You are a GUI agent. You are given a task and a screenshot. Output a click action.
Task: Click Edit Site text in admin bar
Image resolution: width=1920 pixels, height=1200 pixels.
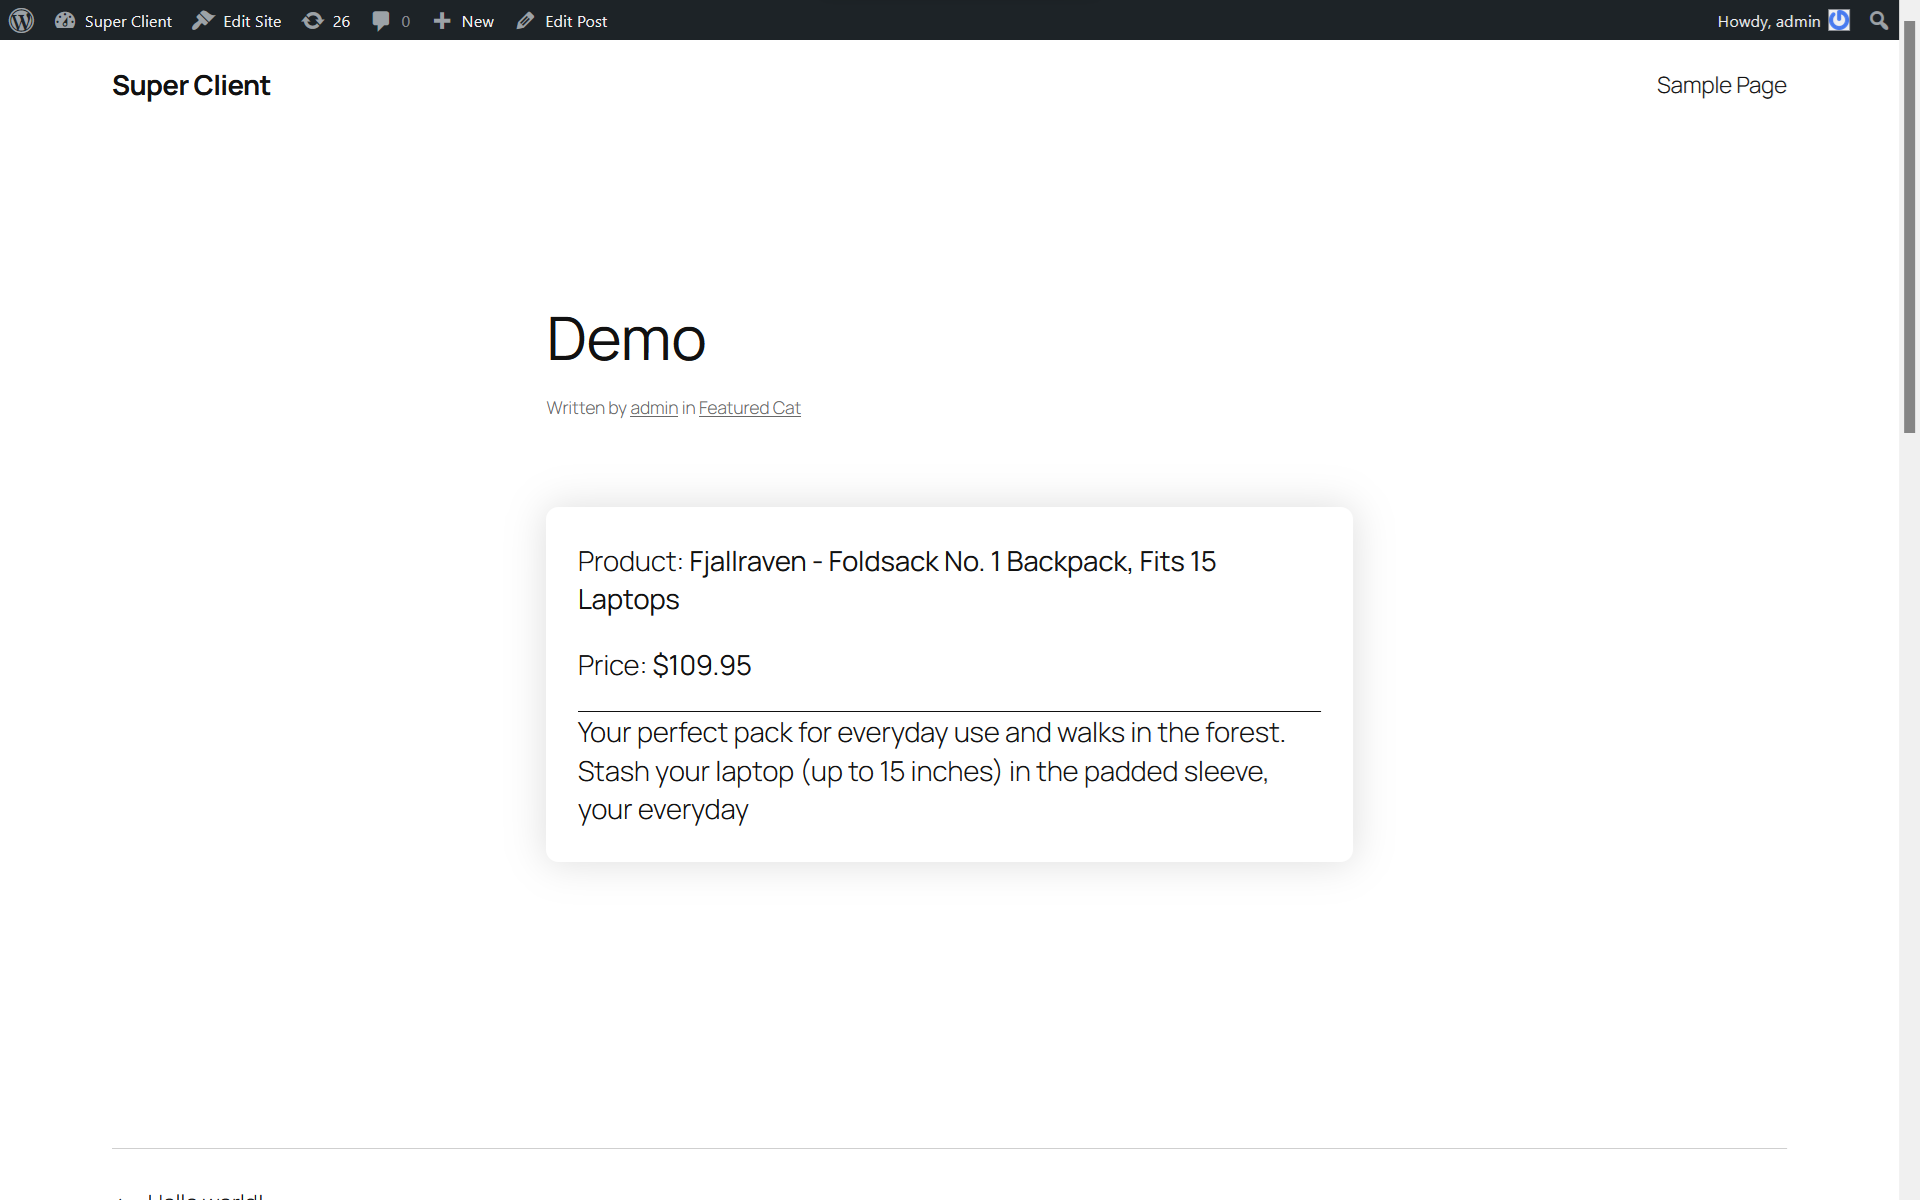coord(252,21)
